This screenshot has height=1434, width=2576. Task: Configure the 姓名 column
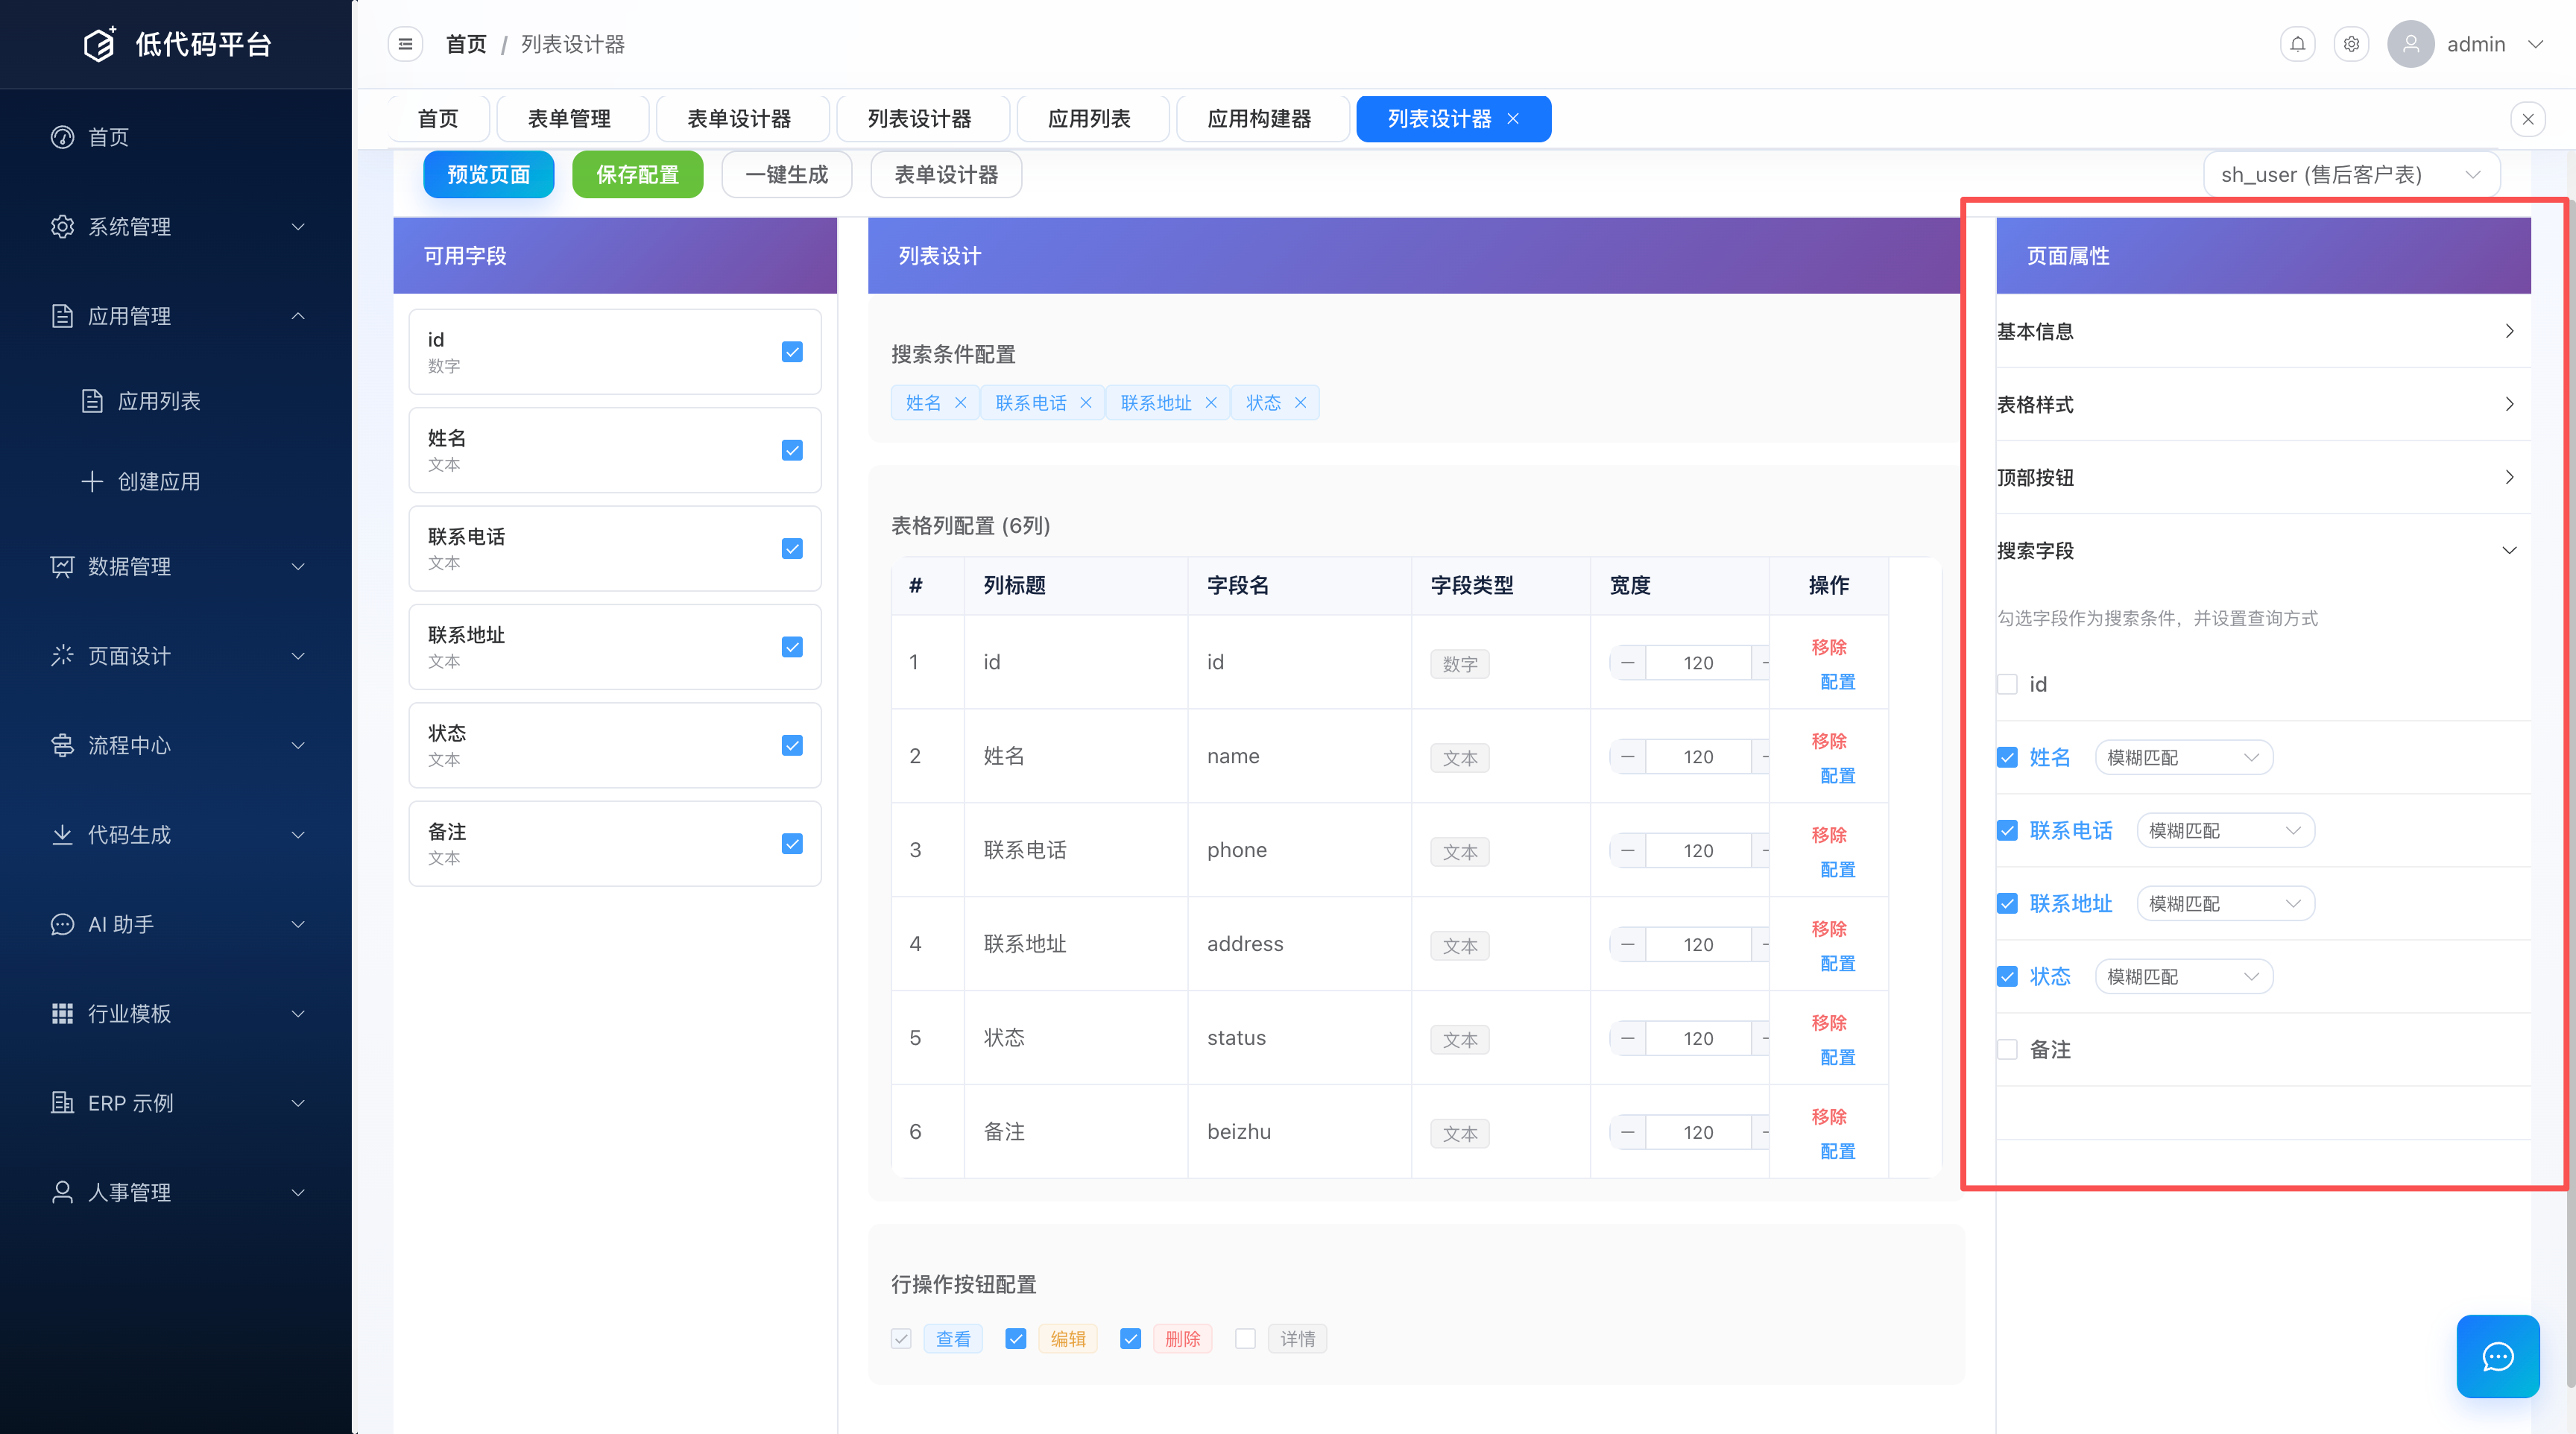(x=1838, y=775)
